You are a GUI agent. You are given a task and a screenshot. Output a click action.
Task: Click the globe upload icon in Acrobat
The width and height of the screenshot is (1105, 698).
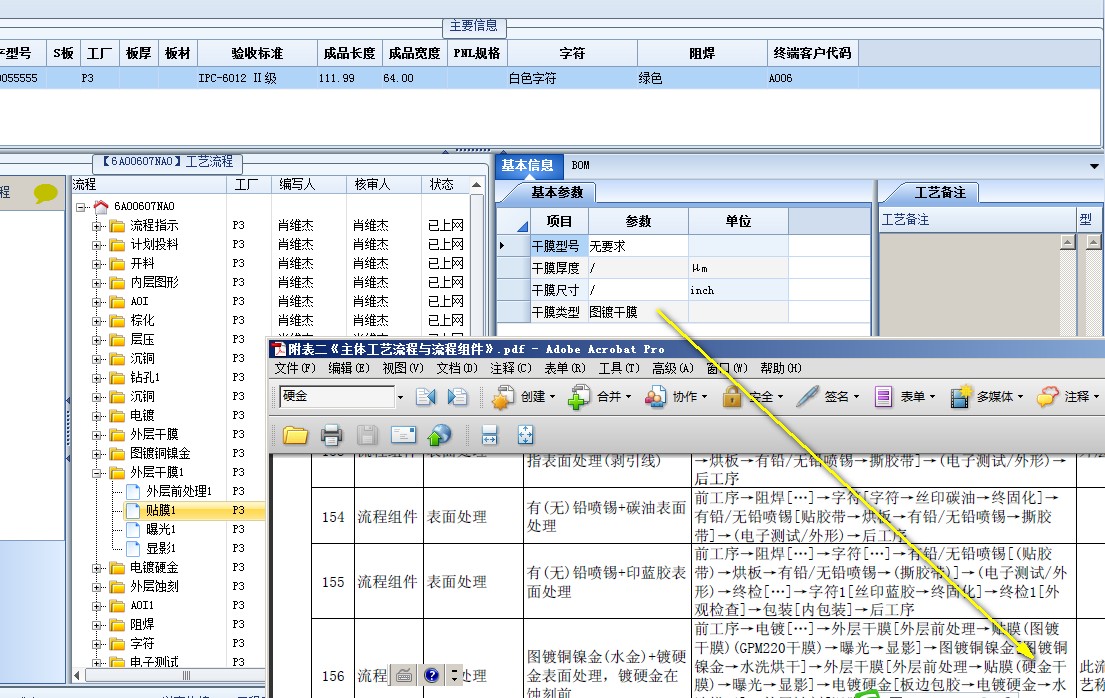coord(439,436)
